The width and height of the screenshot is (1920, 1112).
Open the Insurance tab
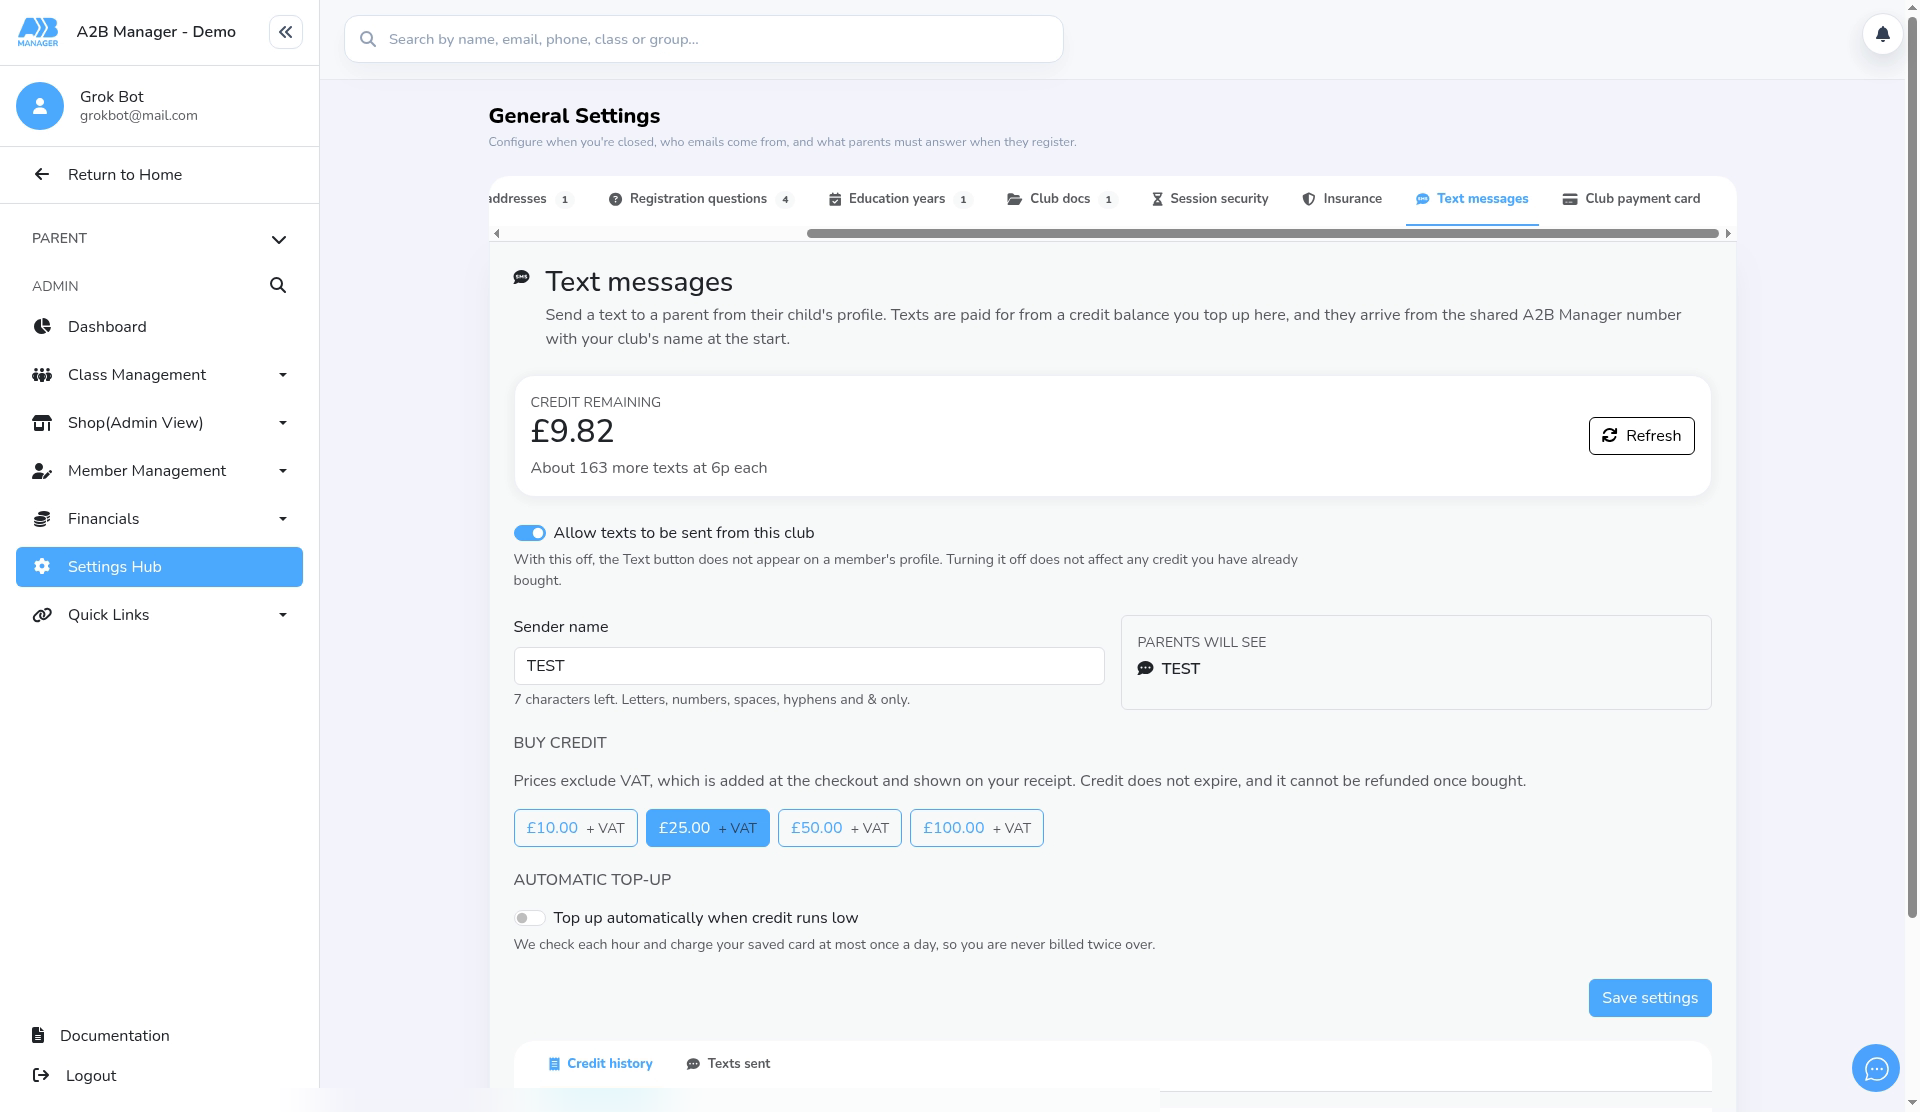point(1342,199)
